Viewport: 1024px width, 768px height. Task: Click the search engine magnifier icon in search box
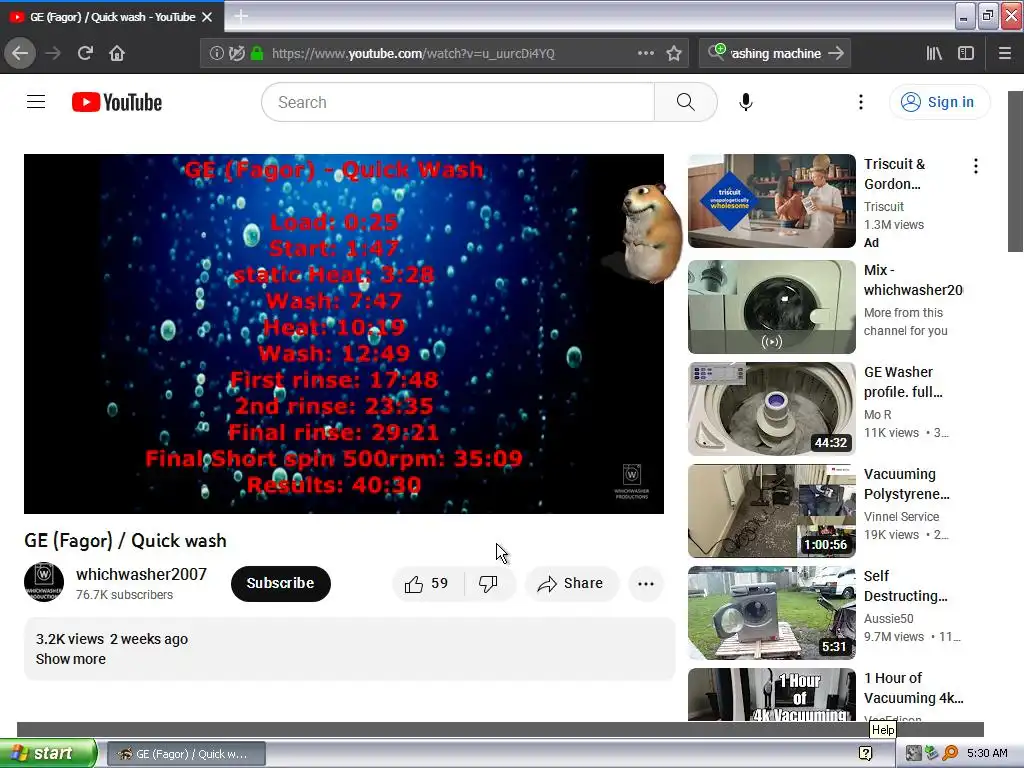(716, 52)
